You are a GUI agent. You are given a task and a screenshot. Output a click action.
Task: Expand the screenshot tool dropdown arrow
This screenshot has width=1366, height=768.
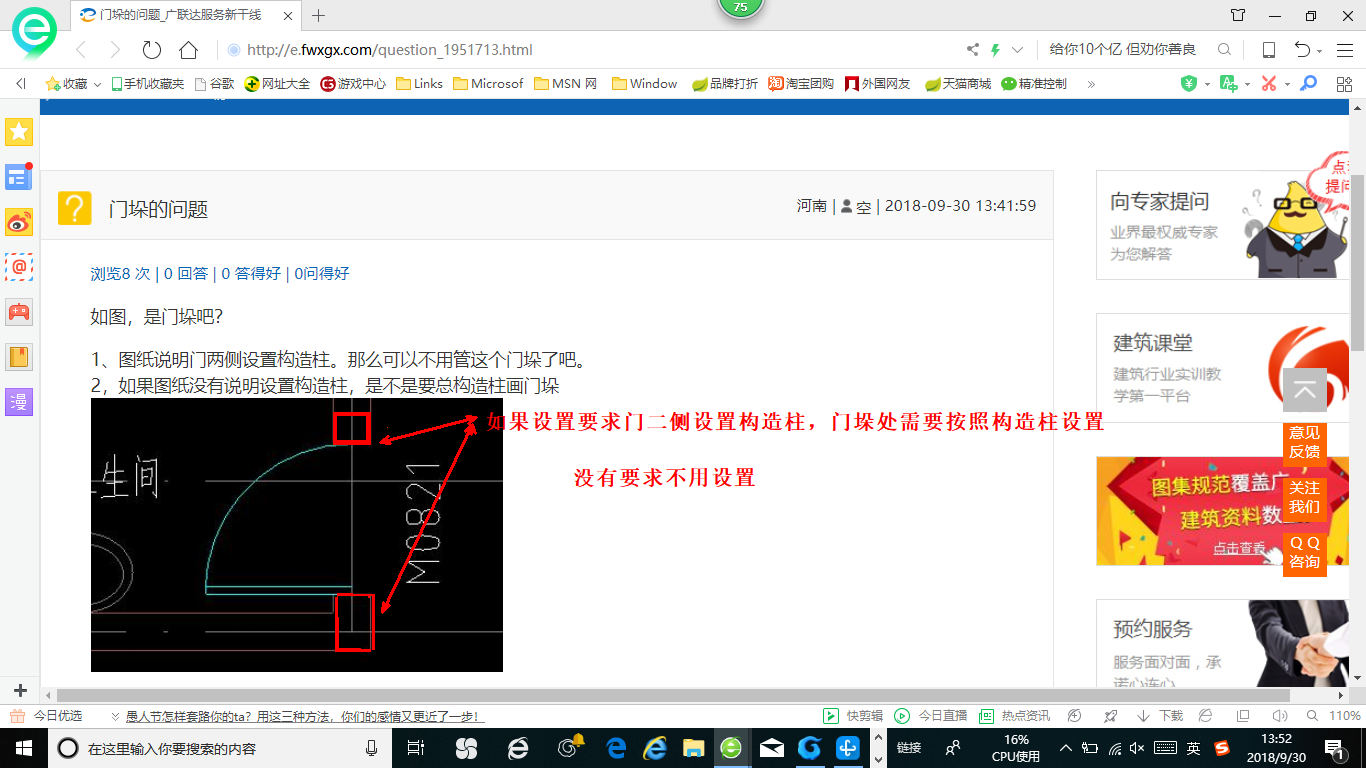tap(1287, 85)
